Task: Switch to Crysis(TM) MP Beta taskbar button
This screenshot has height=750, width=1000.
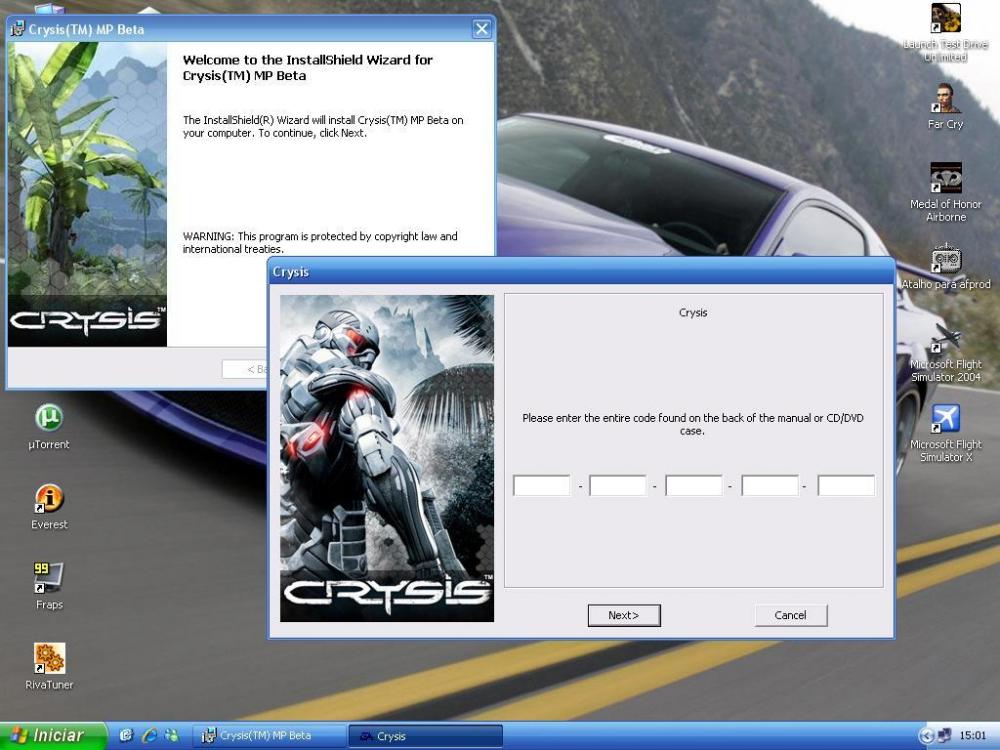Action: 268,736
